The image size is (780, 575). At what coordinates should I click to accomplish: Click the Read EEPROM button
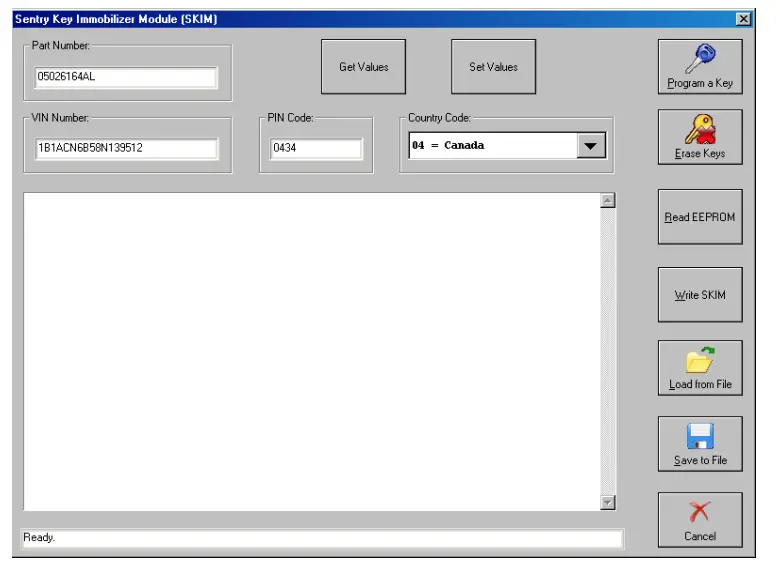point(700,217)
